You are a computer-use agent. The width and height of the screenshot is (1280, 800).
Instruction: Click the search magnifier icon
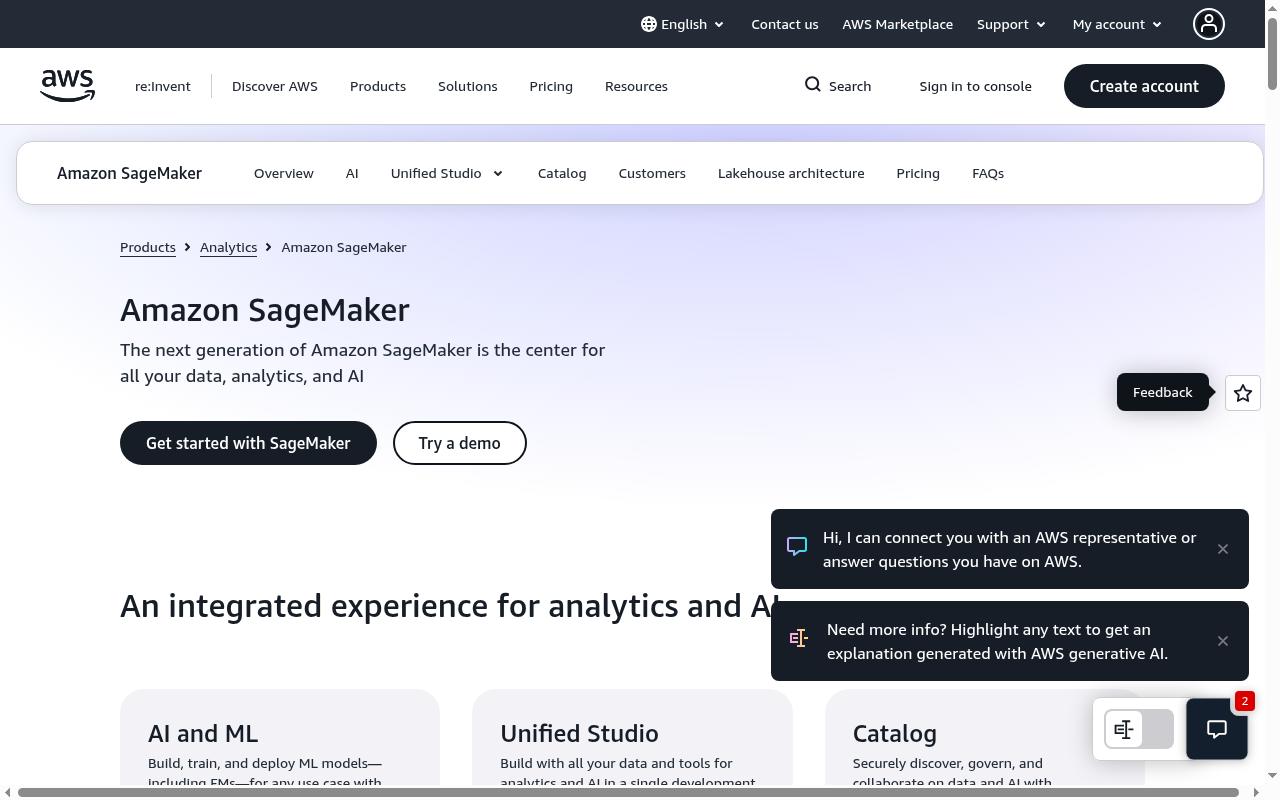pyautogui.click(x=813, y=85)
